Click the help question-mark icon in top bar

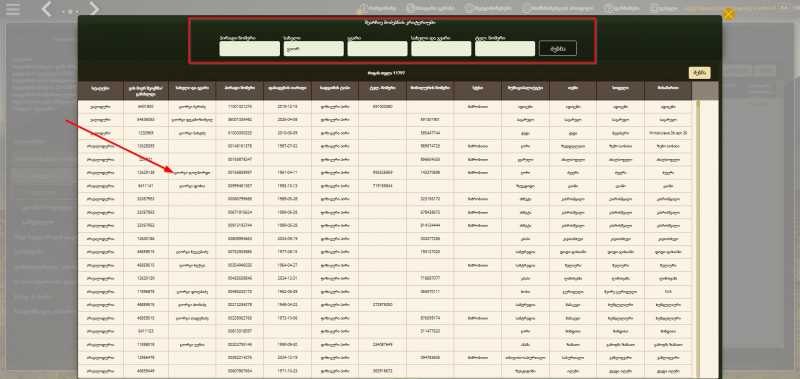[x=608, y=8]
